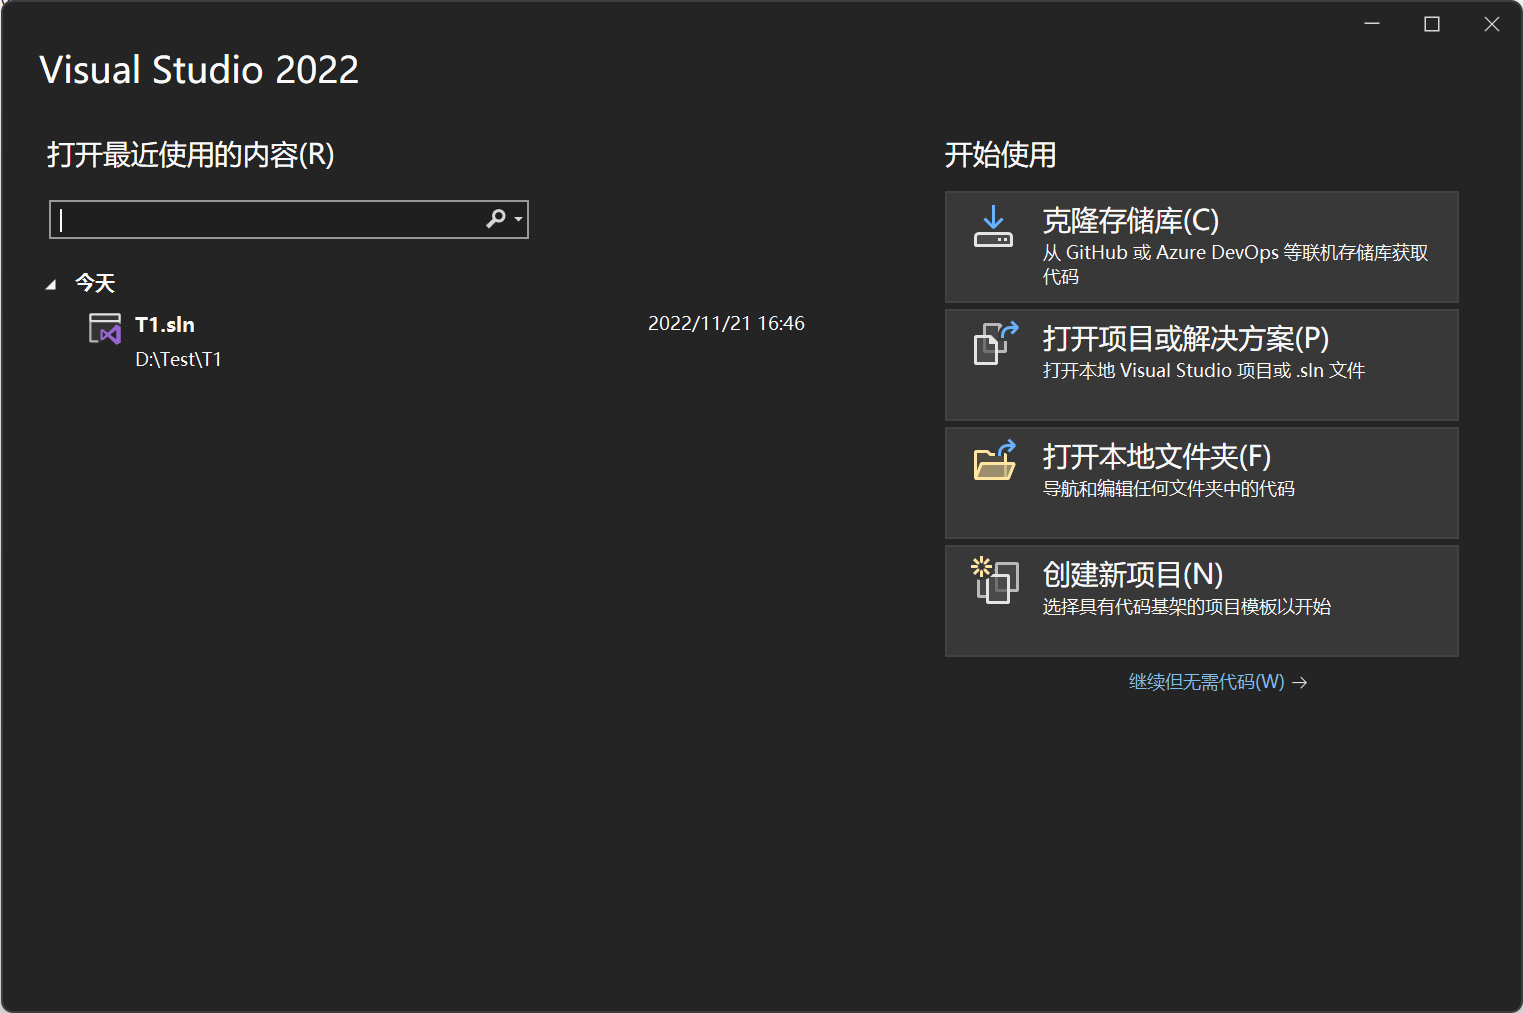Screen dimensions: 1523x1013
Task: Maximize the Visual Studio 2022 window
Action: (1432, 24)
